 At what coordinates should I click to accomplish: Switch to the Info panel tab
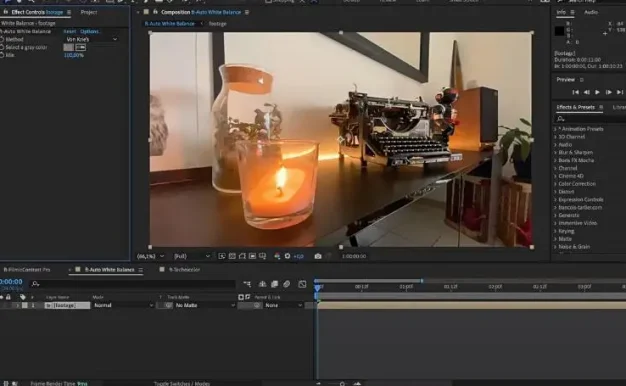(x=561, y=12)
